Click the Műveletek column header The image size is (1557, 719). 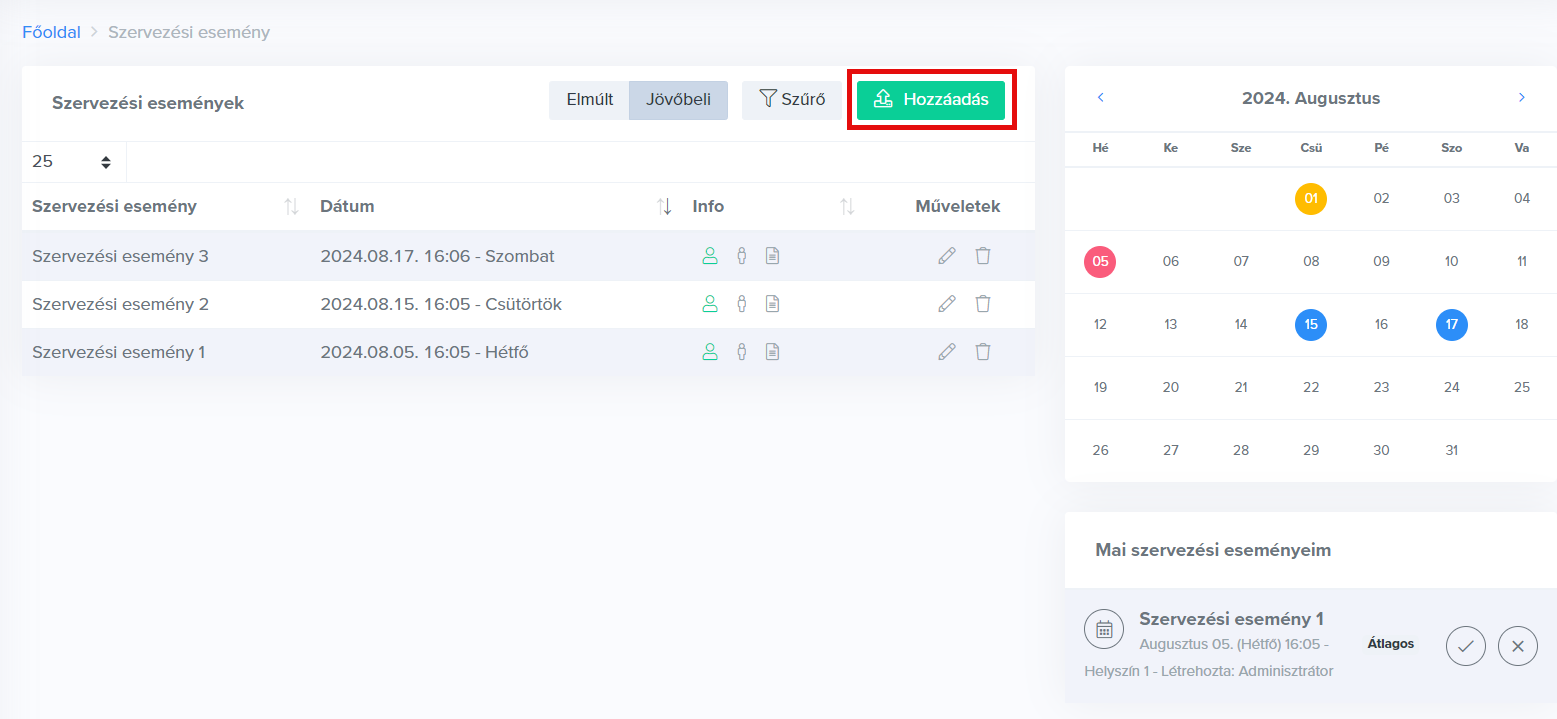tap(958, 207)
